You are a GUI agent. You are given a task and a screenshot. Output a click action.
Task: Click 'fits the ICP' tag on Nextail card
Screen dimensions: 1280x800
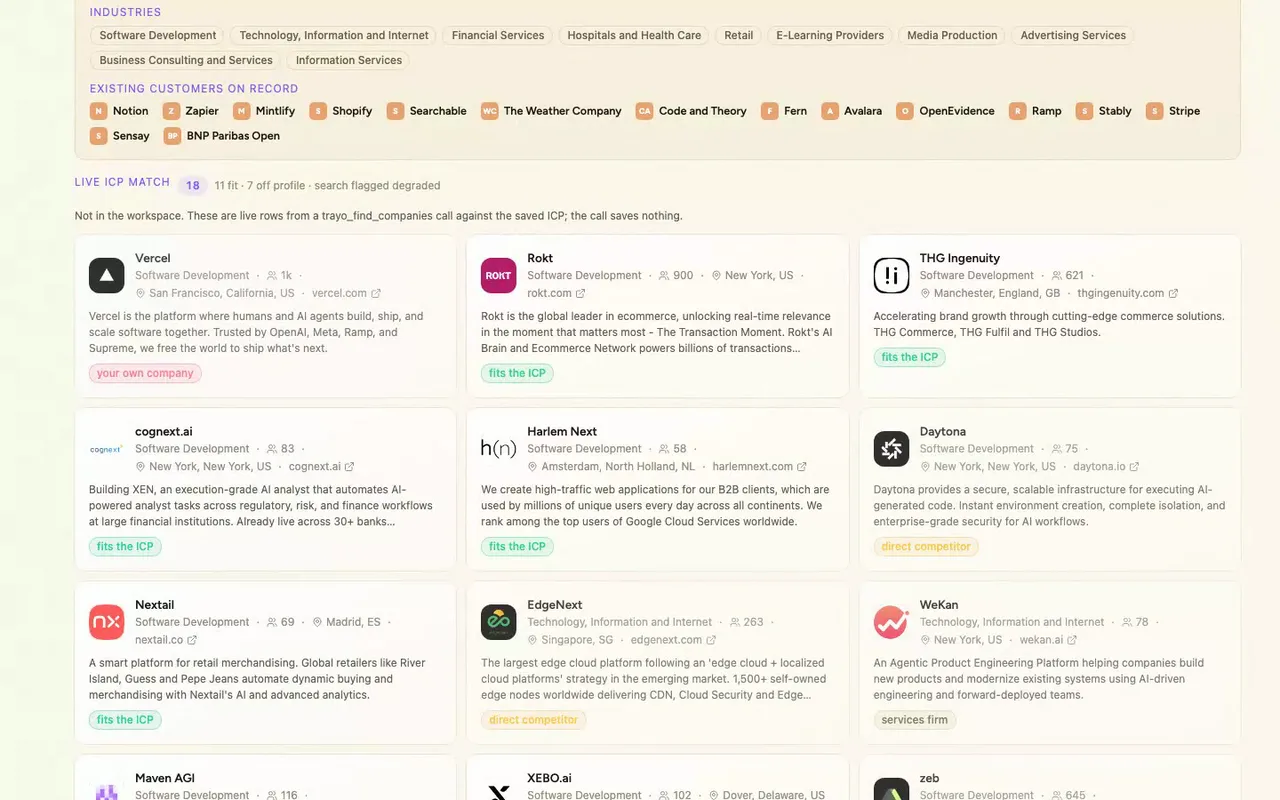tap(125, 720)
